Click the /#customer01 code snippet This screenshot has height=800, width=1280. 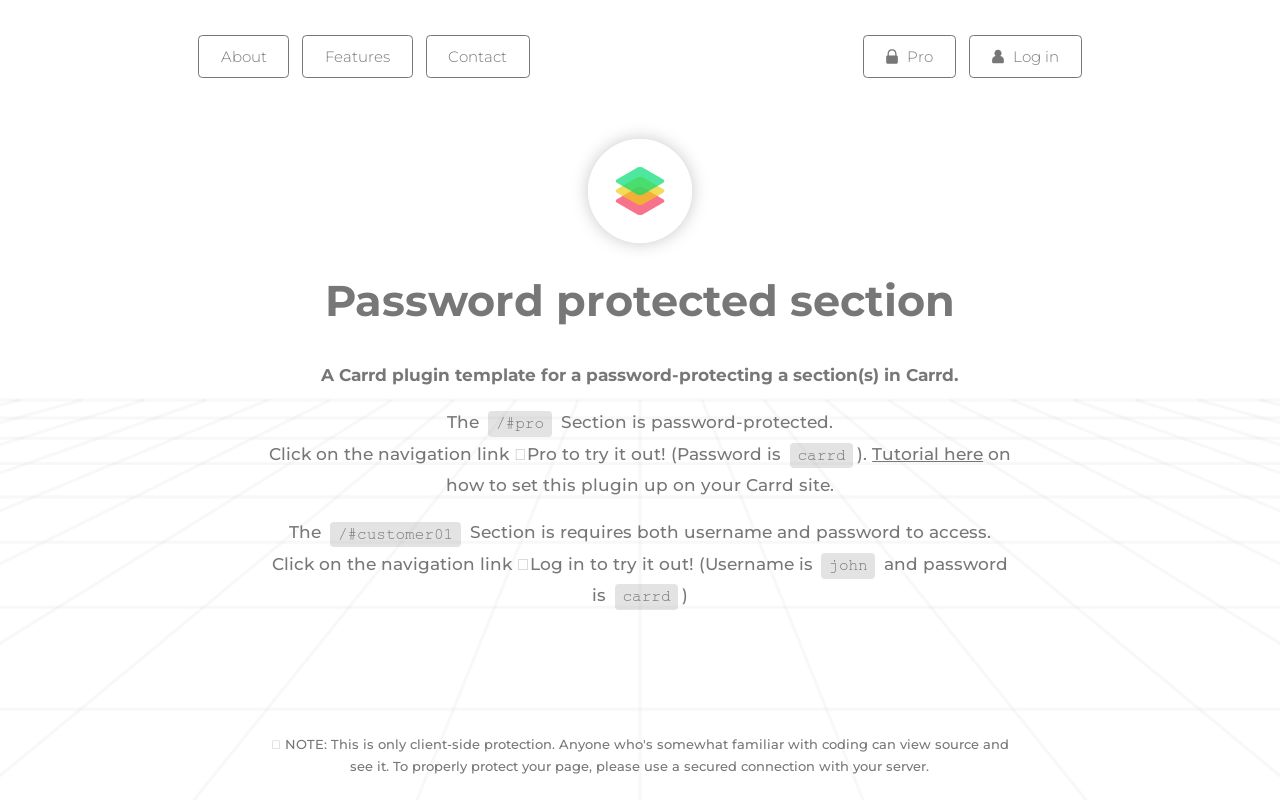pyautogui.click(x=395, y=534)
